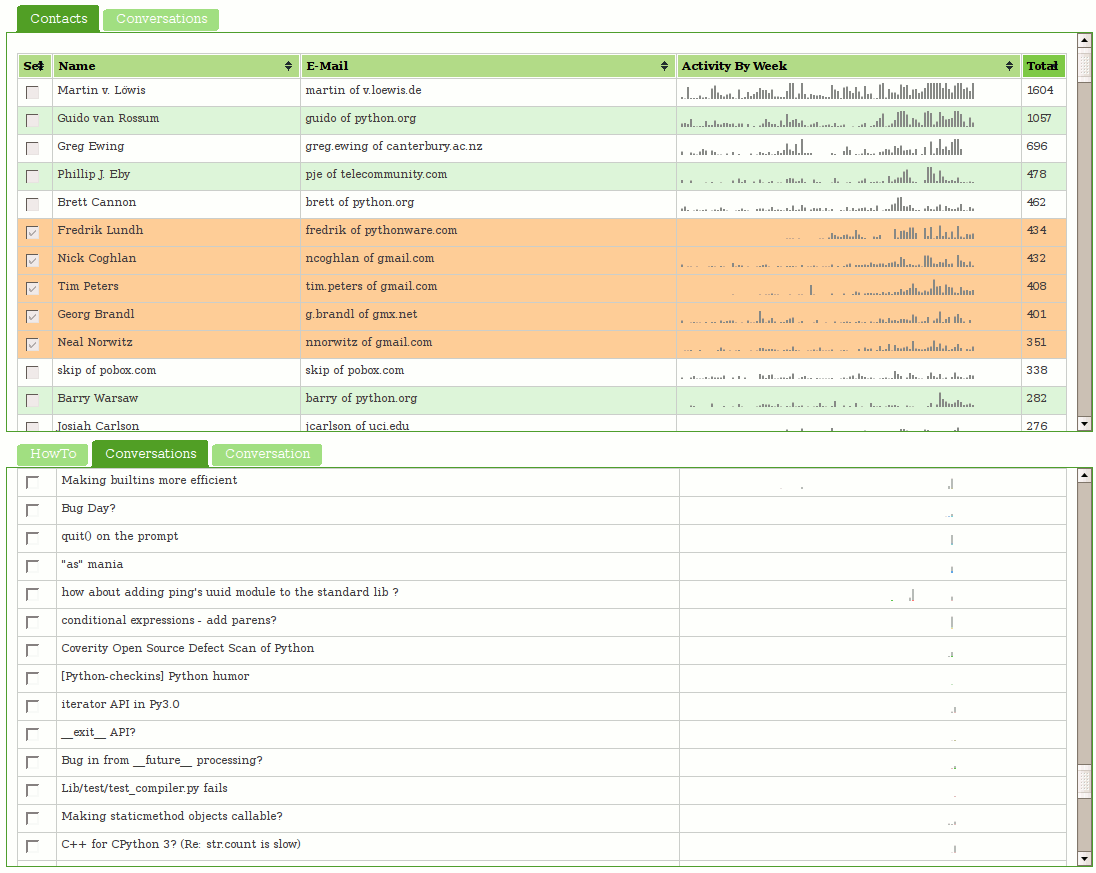Click the conversations list scroll-up arrow
This screenshot has width=1096, height=873.
click(x=1084, y=475)
